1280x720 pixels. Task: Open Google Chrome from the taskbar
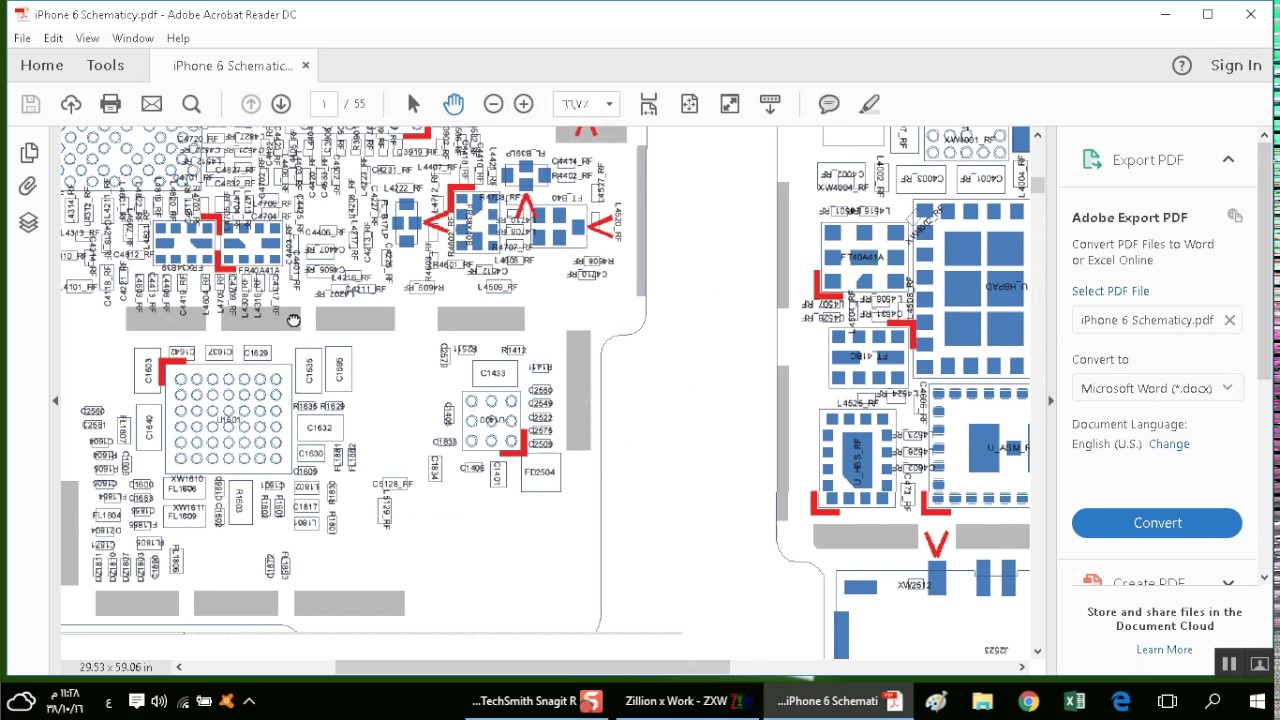1028,701
